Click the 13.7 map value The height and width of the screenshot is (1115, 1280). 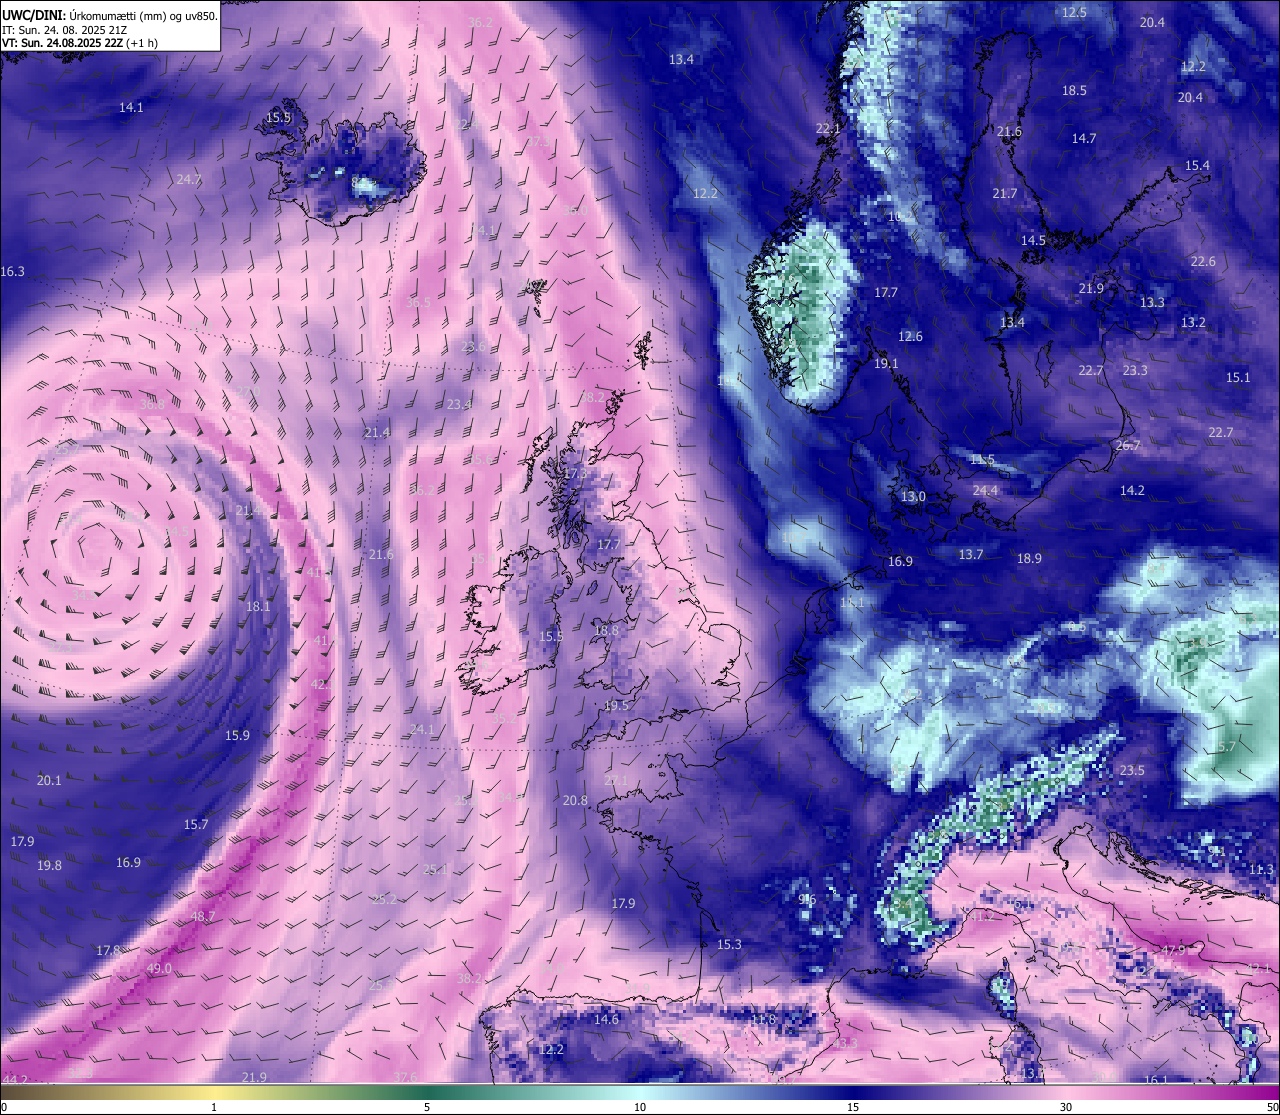(971, 554)
